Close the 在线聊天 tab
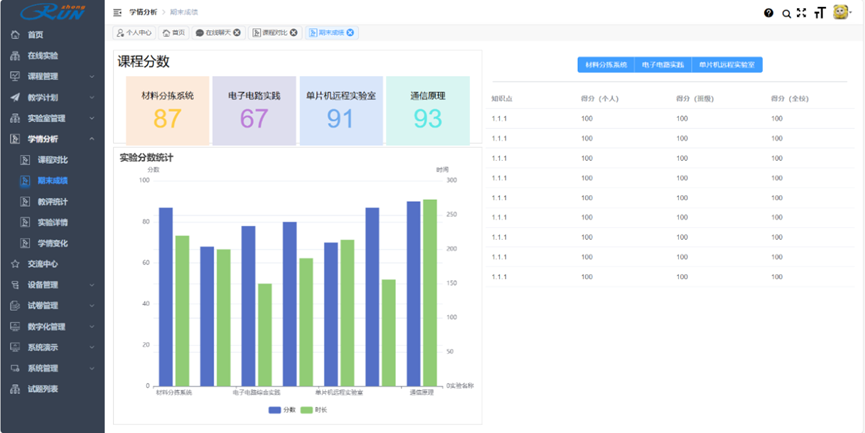The width and height of the screenshot is (865, 433). (237, 33)
